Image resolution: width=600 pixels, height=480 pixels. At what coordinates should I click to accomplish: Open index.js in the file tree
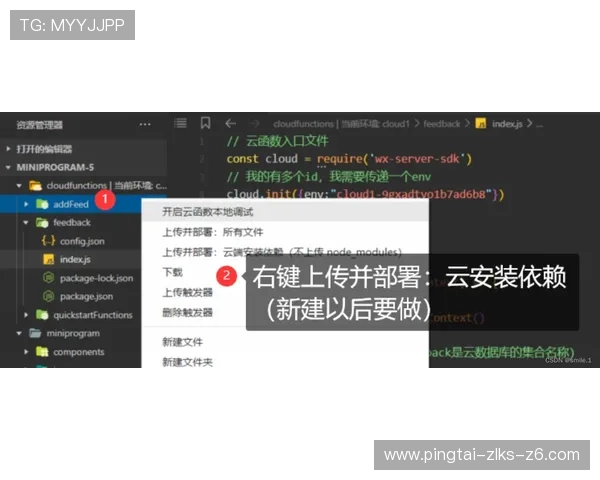click(x=75, y=260)
